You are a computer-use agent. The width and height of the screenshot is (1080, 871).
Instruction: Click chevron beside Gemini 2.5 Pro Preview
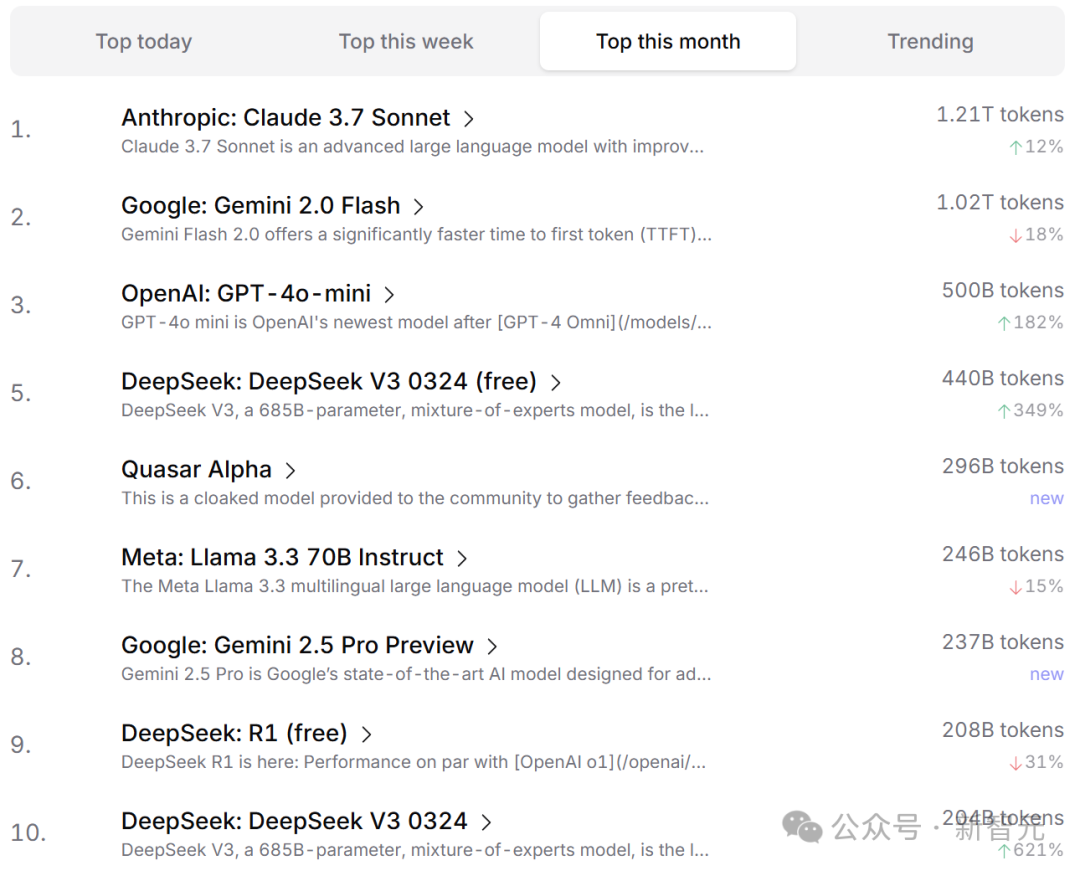(x=491, y=647)
